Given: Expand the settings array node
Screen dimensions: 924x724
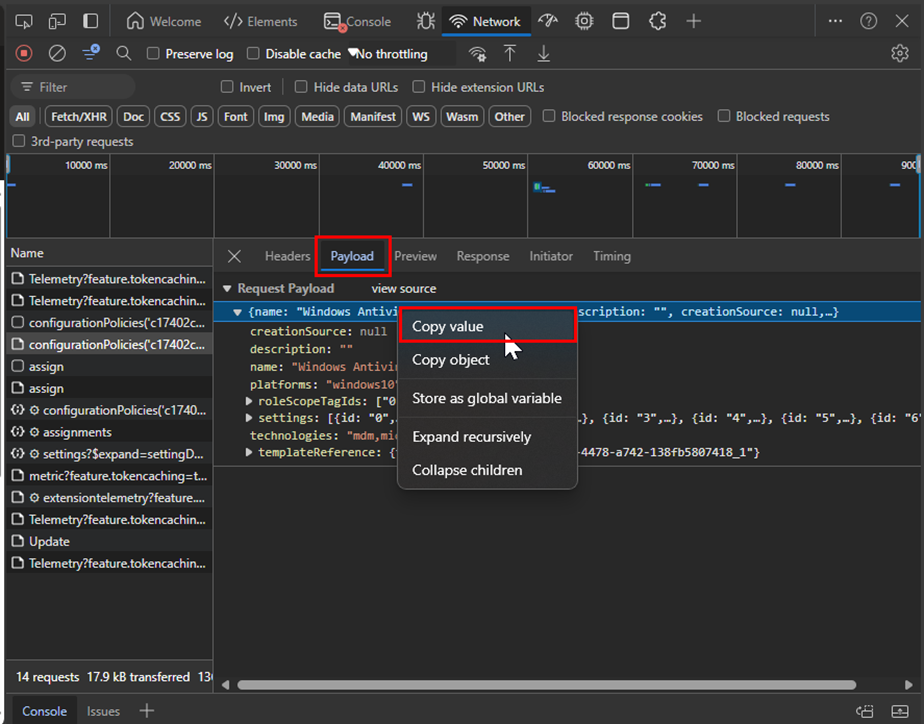Looking at the screenshot, I should click(x=250, y=418).
